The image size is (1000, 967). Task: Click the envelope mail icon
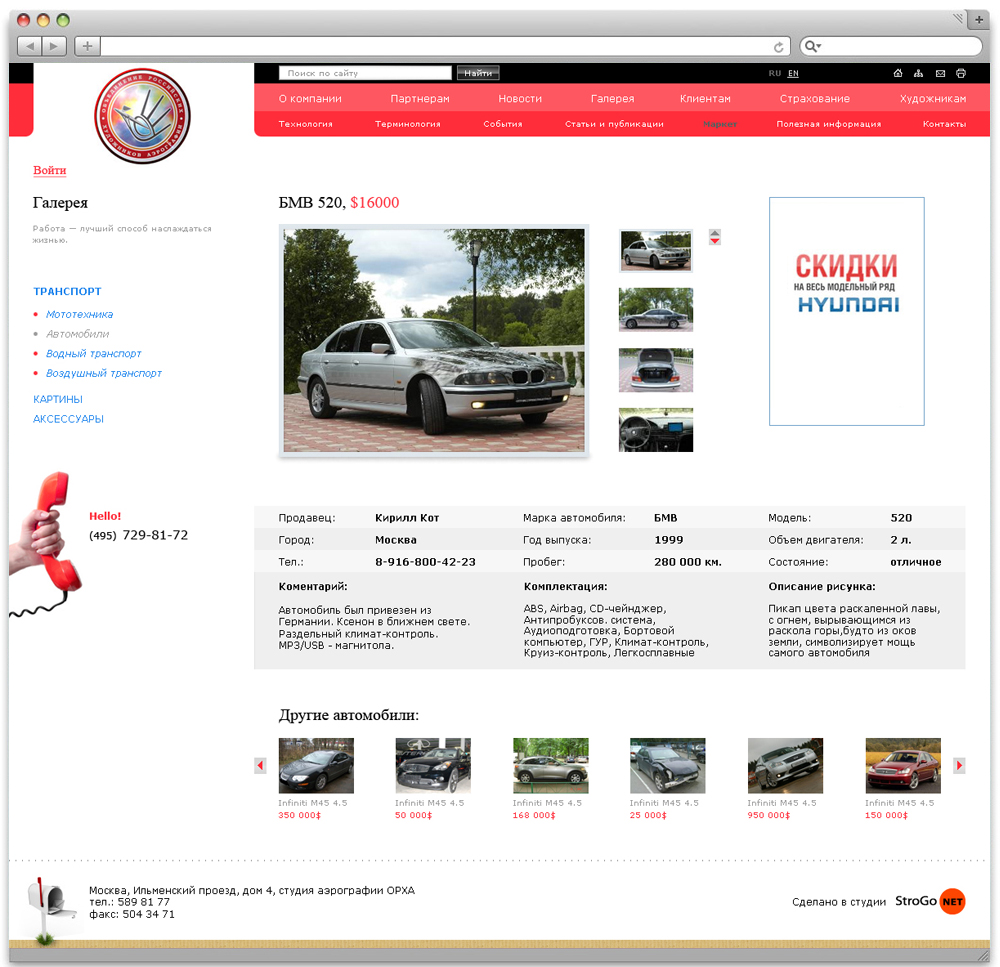(940, 73)
